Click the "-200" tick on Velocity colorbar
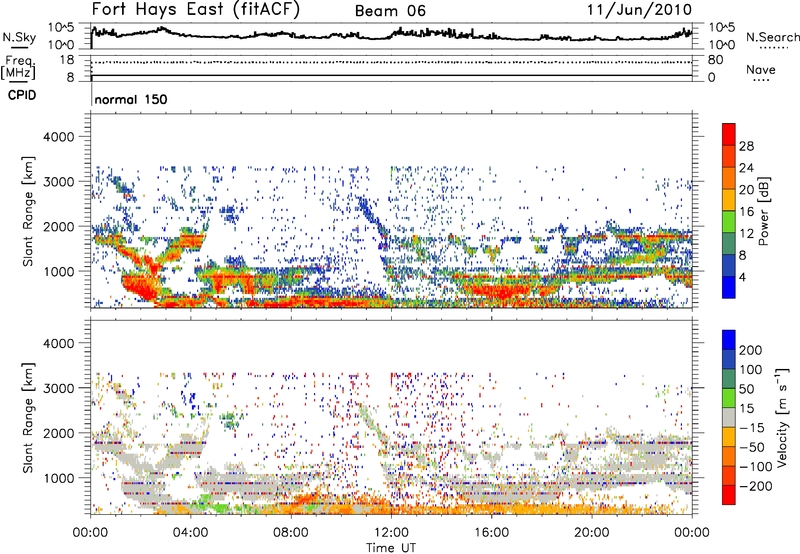The height and width of the screenshot is (554, 800). [x=755, y=486]
